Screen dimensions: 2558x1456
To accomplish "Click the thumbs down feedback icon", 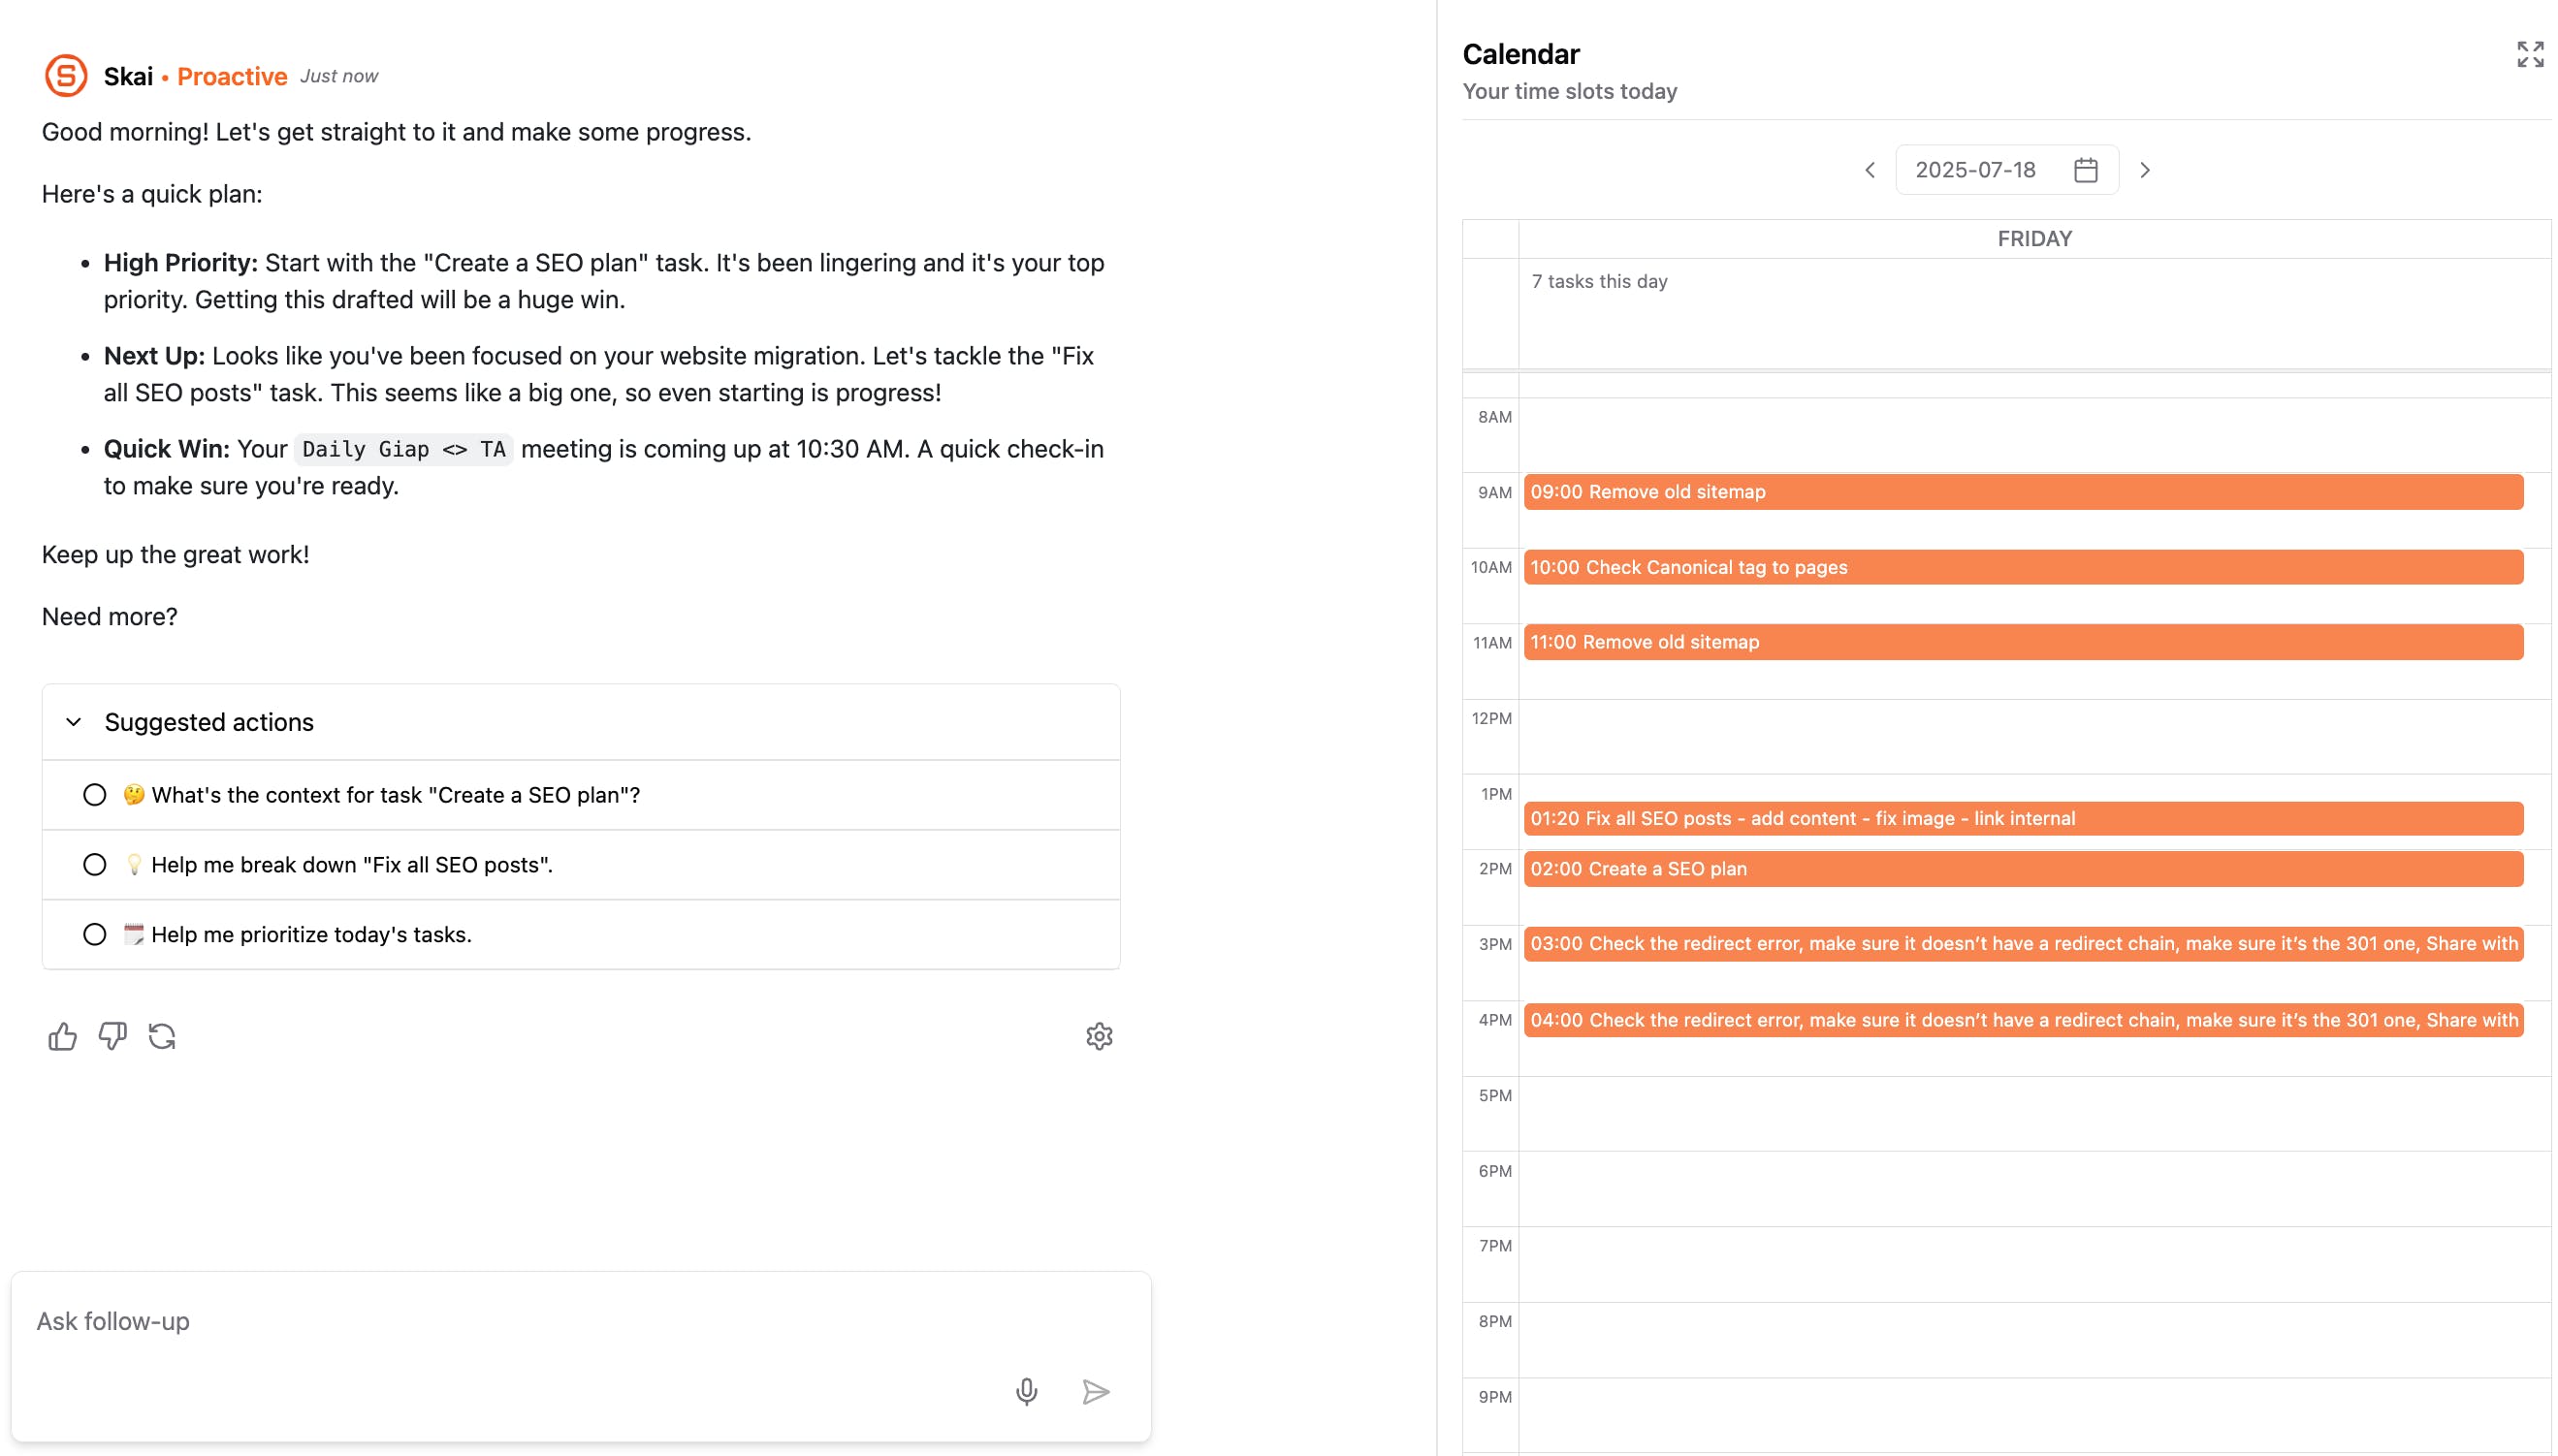I will (112, 1036).
